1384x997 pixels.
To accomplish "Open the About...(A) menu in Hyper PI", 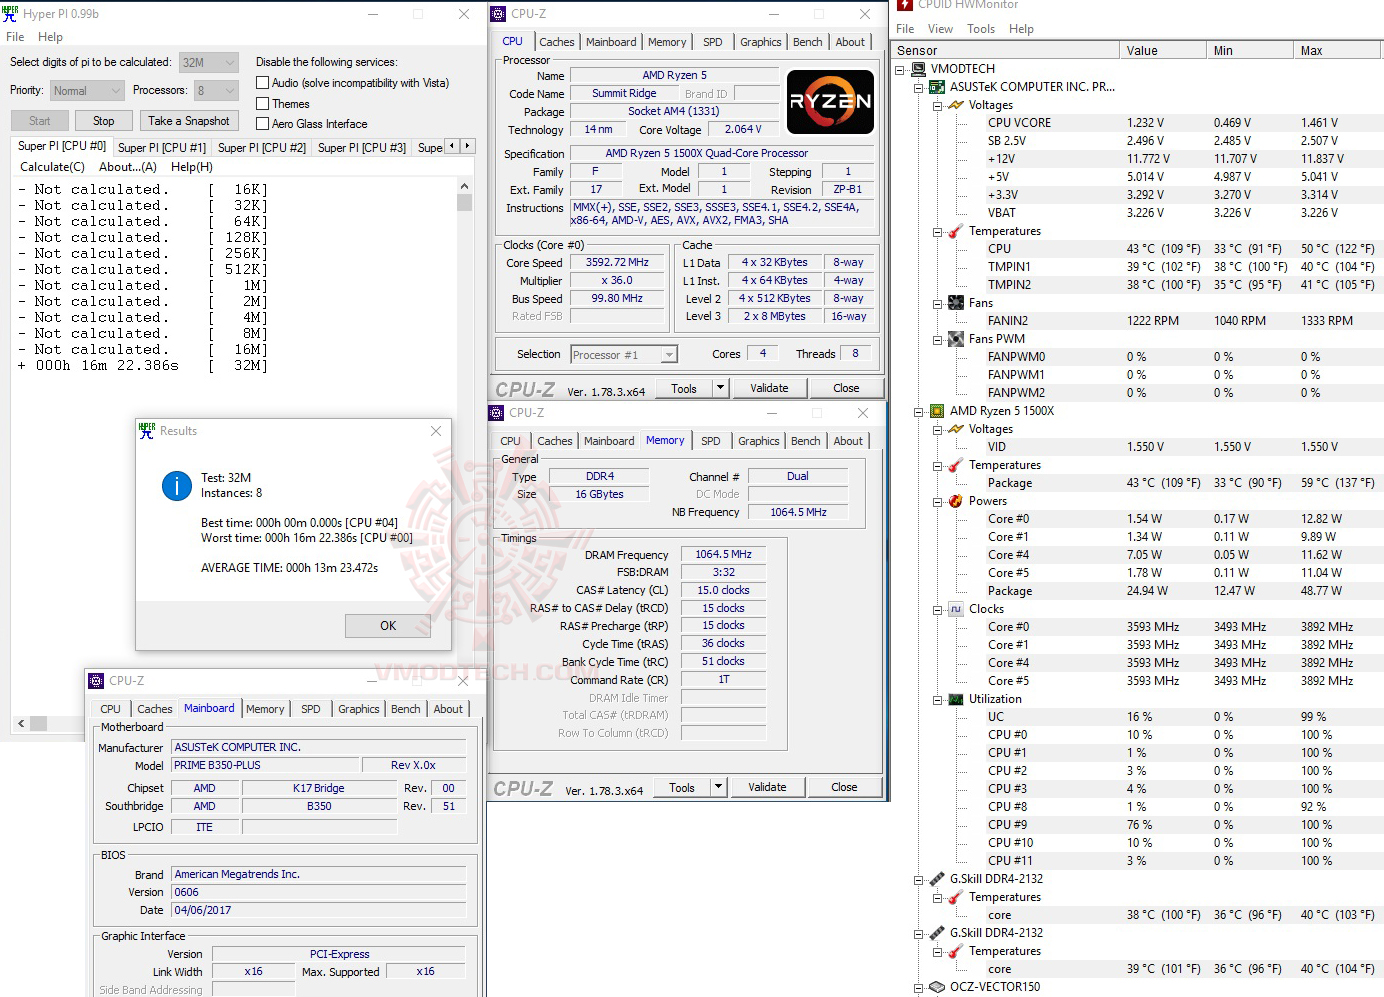I will coord(128,167).
